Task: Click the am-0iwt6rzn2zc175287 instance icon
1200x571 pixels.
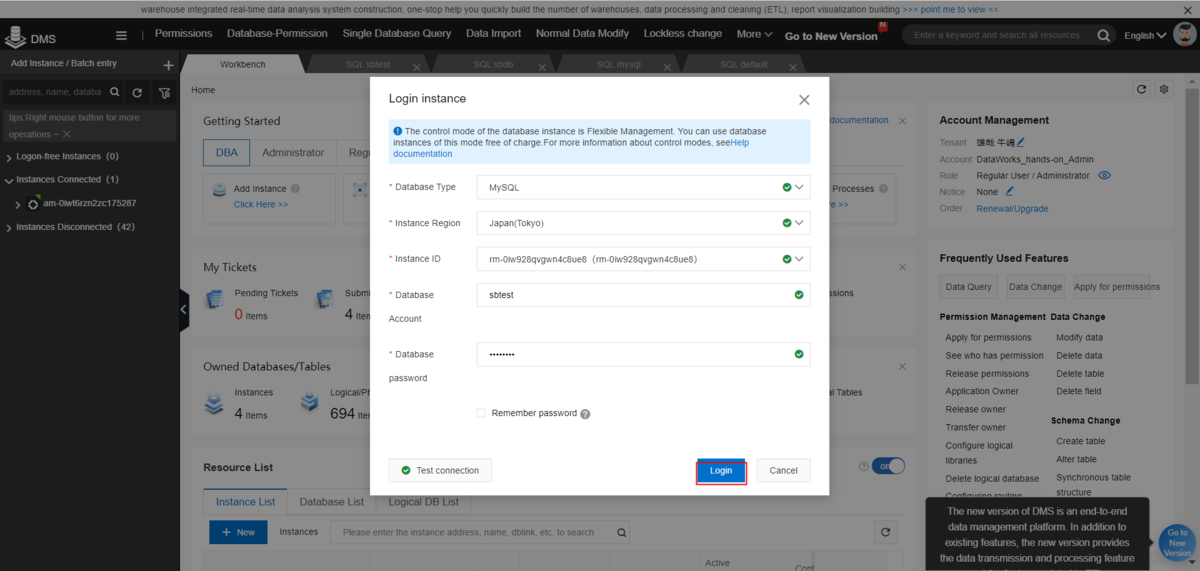Action: pyautogui.click(x=33, y=204)
